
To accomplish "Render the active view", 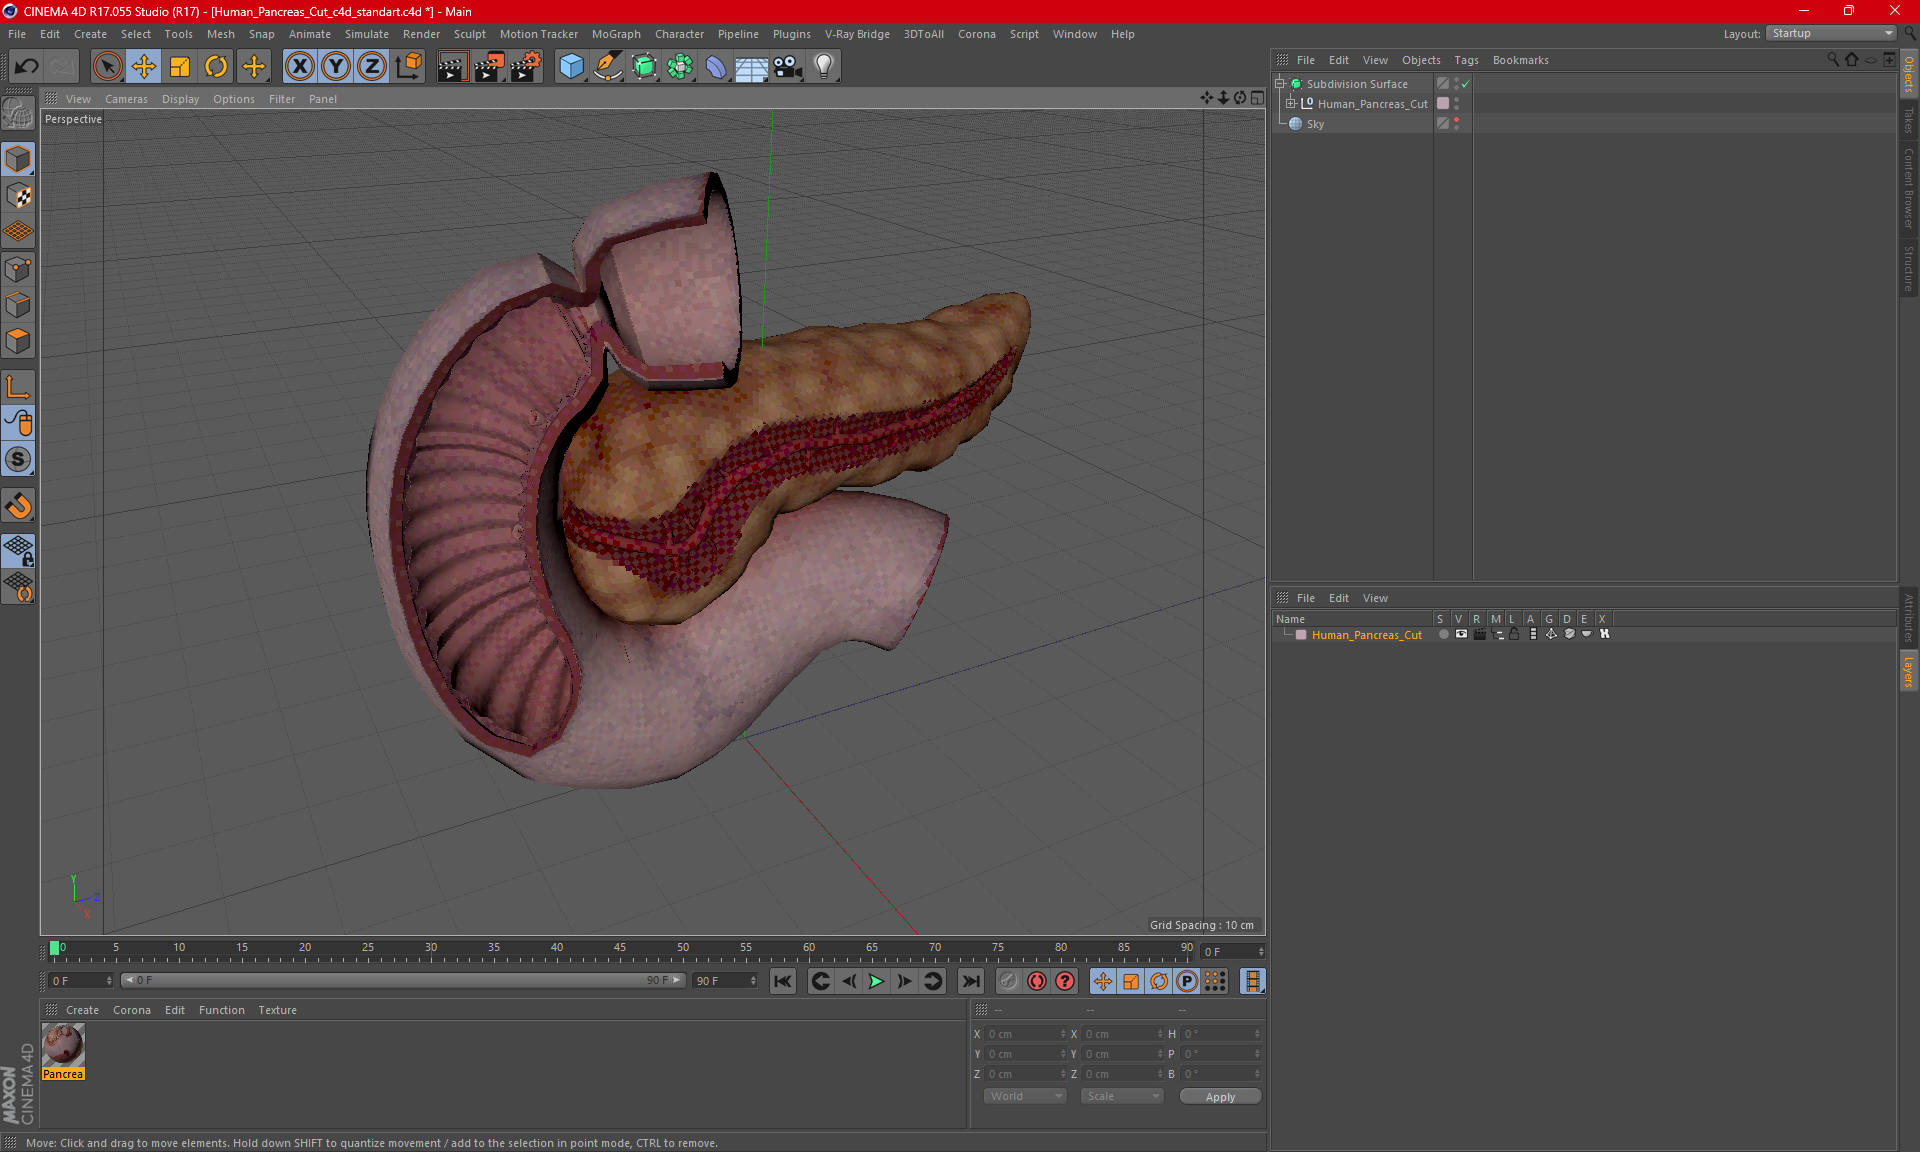I will pos(452,66).
